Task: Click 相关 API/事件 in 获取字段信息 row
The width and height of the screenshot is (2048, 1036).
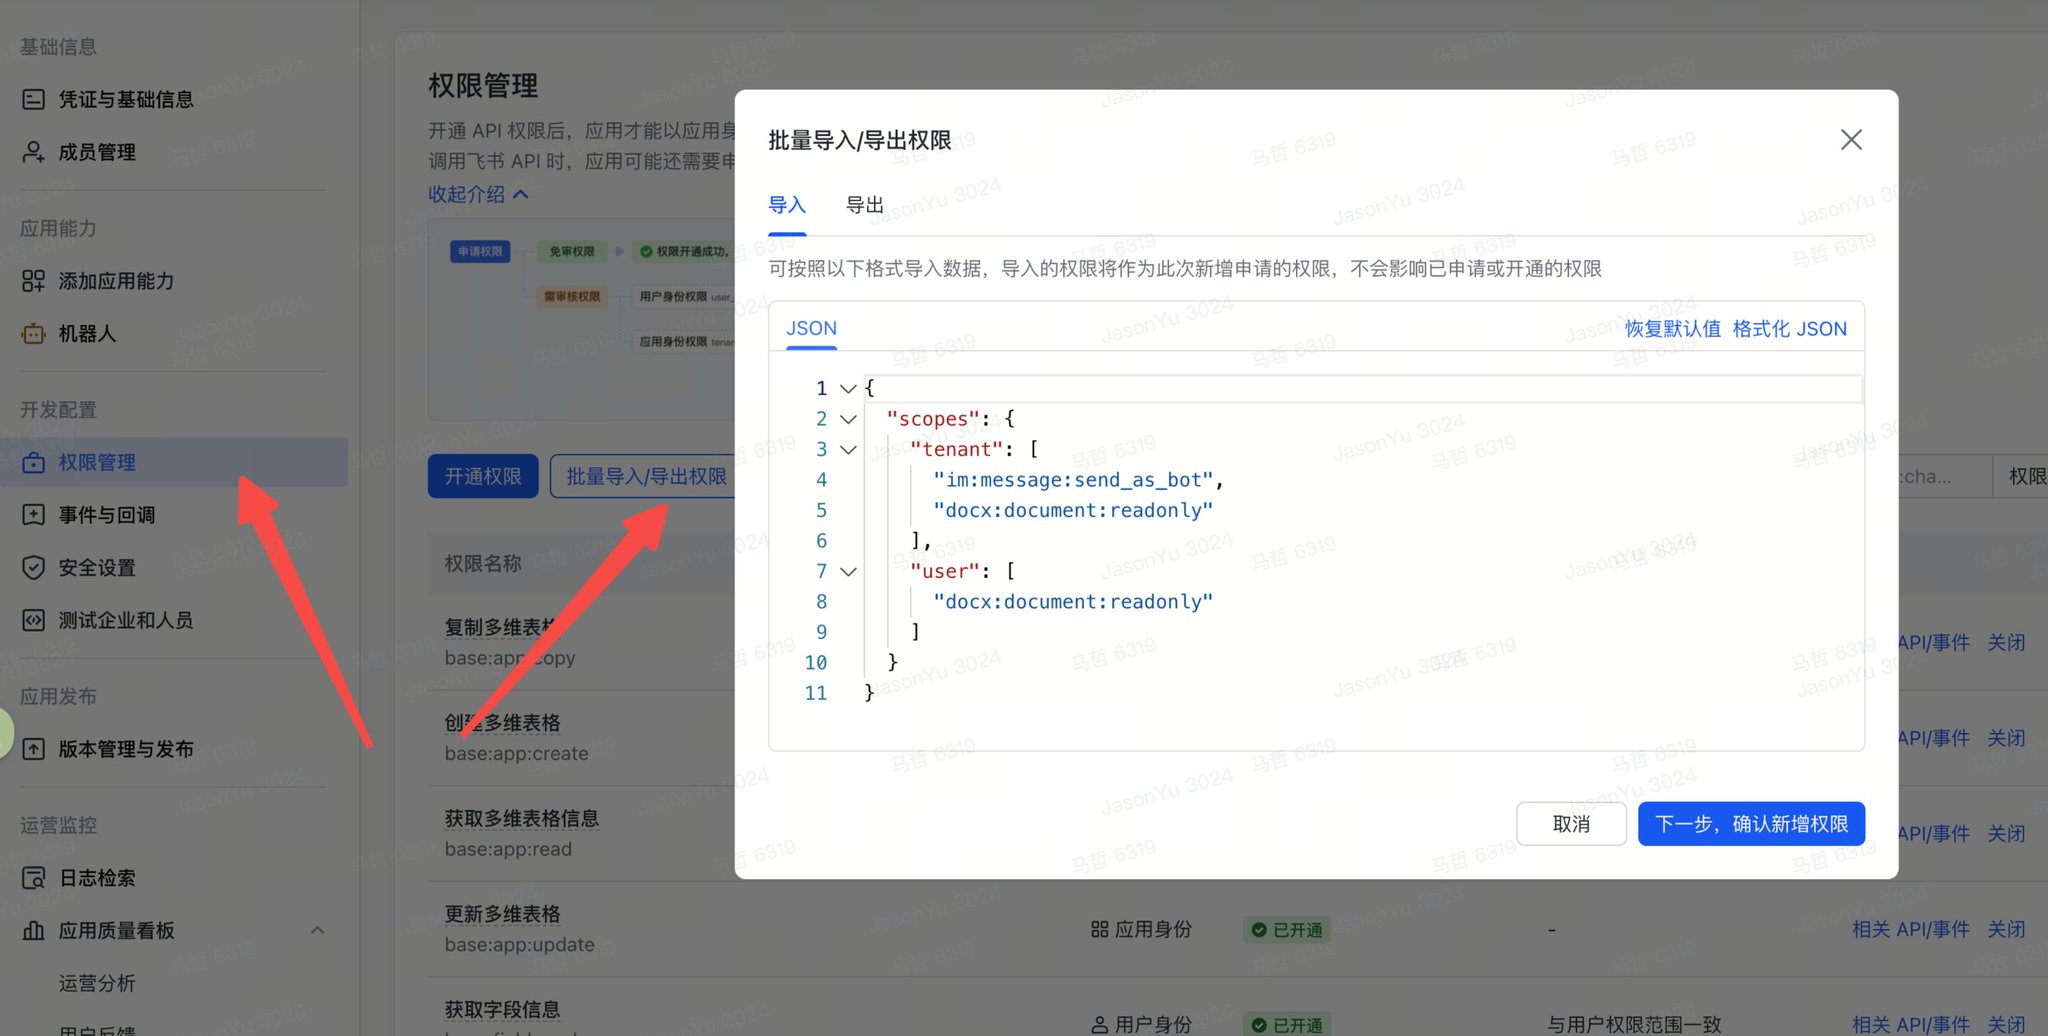Action: 1911,1025
